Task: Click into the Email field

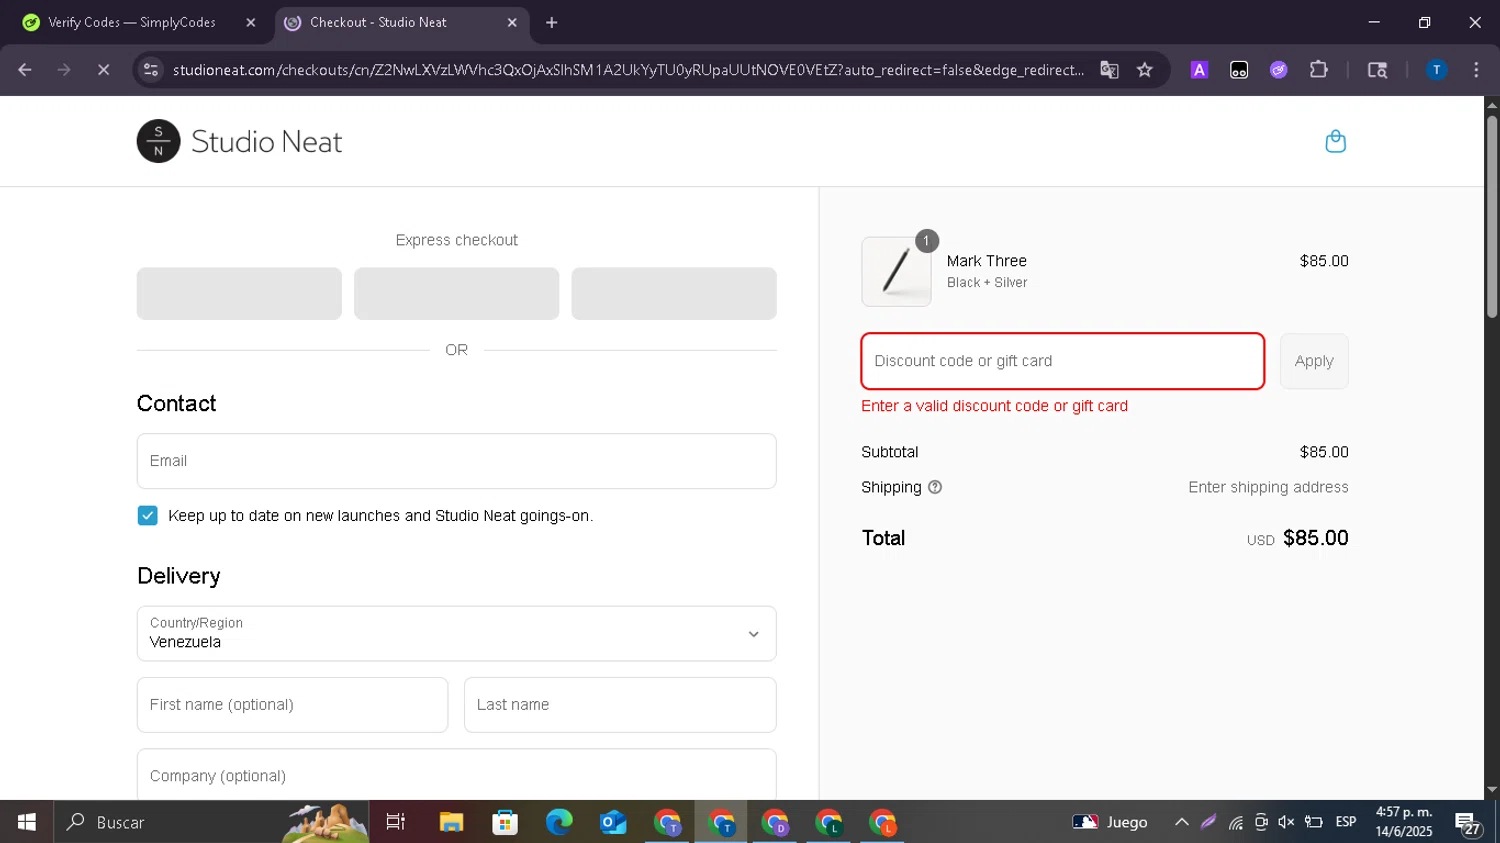Action: click(x=456, y=461)
